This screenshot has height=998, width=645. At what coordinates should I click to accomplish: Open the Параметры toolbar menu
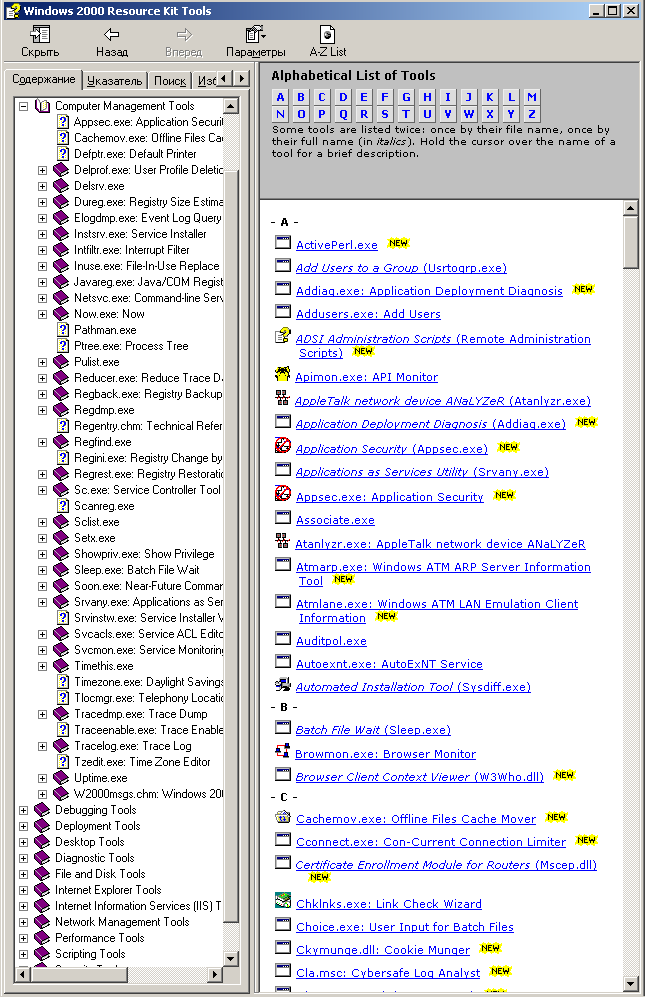pyautogui.click(x=256, y=41)
